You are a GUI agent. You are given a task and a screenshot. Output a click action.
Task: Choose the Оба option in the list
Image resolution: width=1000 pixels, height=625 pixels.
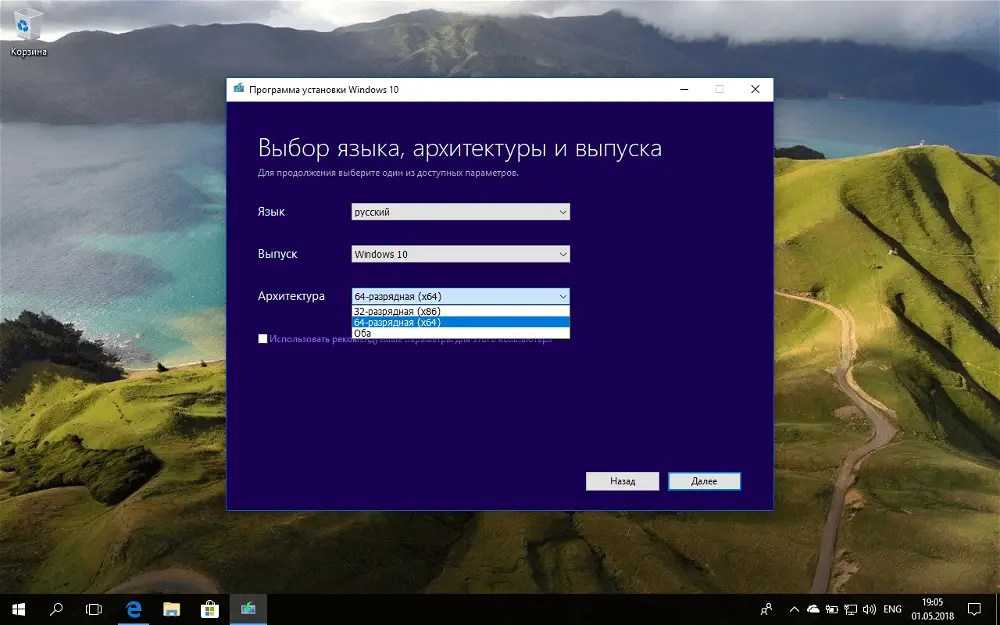tap(460, 333)
